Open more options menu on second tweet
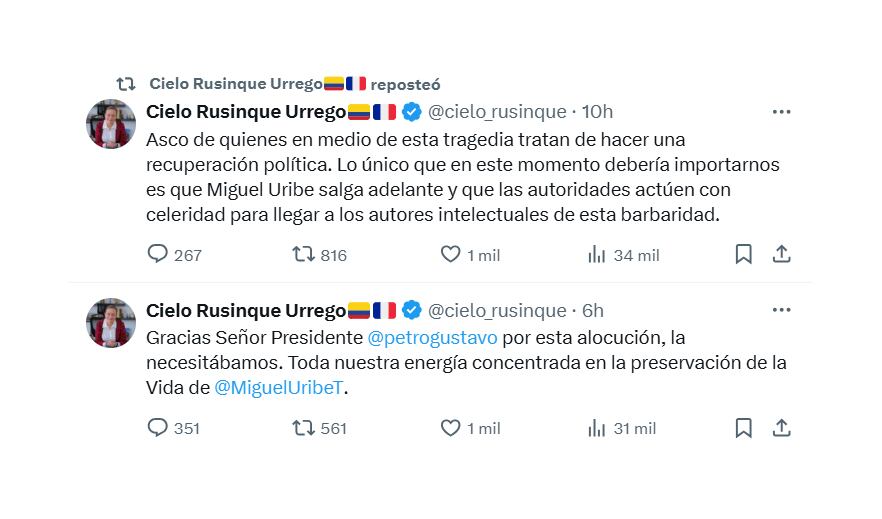 pos(781,311)
